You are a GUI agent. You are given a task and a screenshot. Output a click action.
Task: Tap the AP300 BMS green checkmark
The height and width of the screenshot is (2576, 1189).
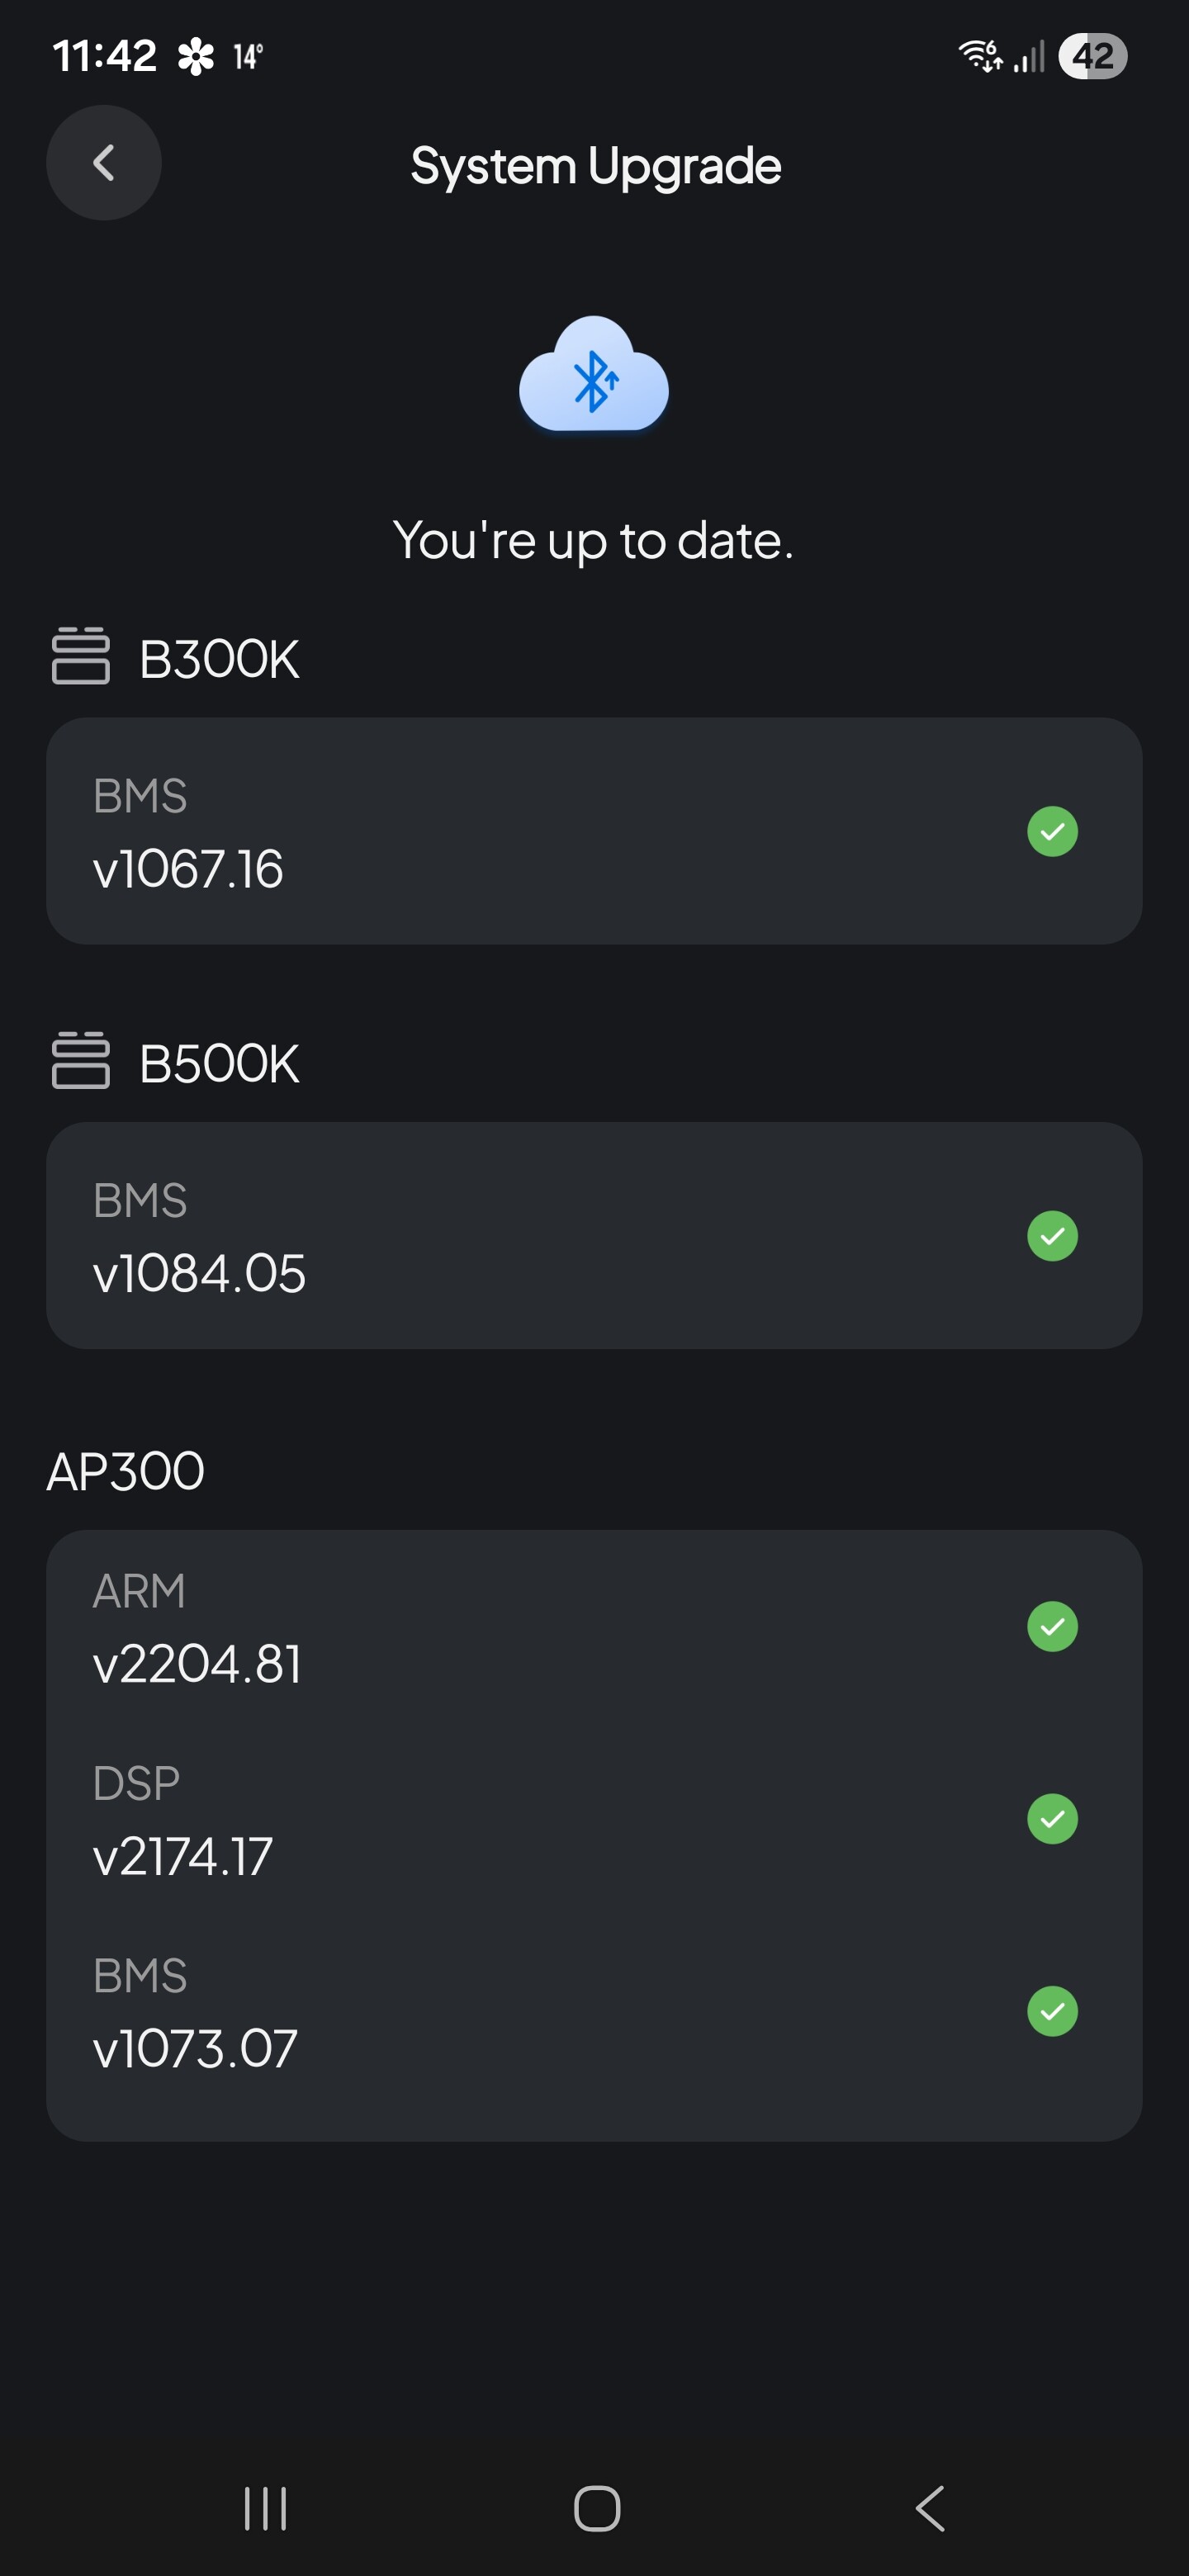pyautogui.click(x=1052, y=2011)
